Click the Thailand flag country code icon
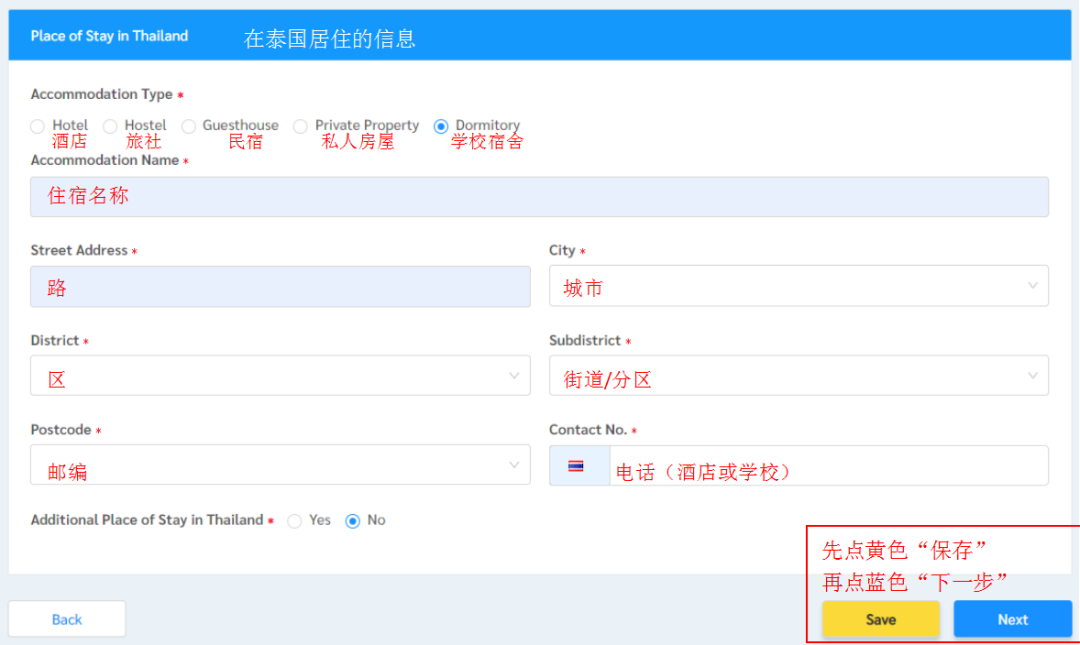The height and width of the screenshot is (645, 1080). pos(576,466)
